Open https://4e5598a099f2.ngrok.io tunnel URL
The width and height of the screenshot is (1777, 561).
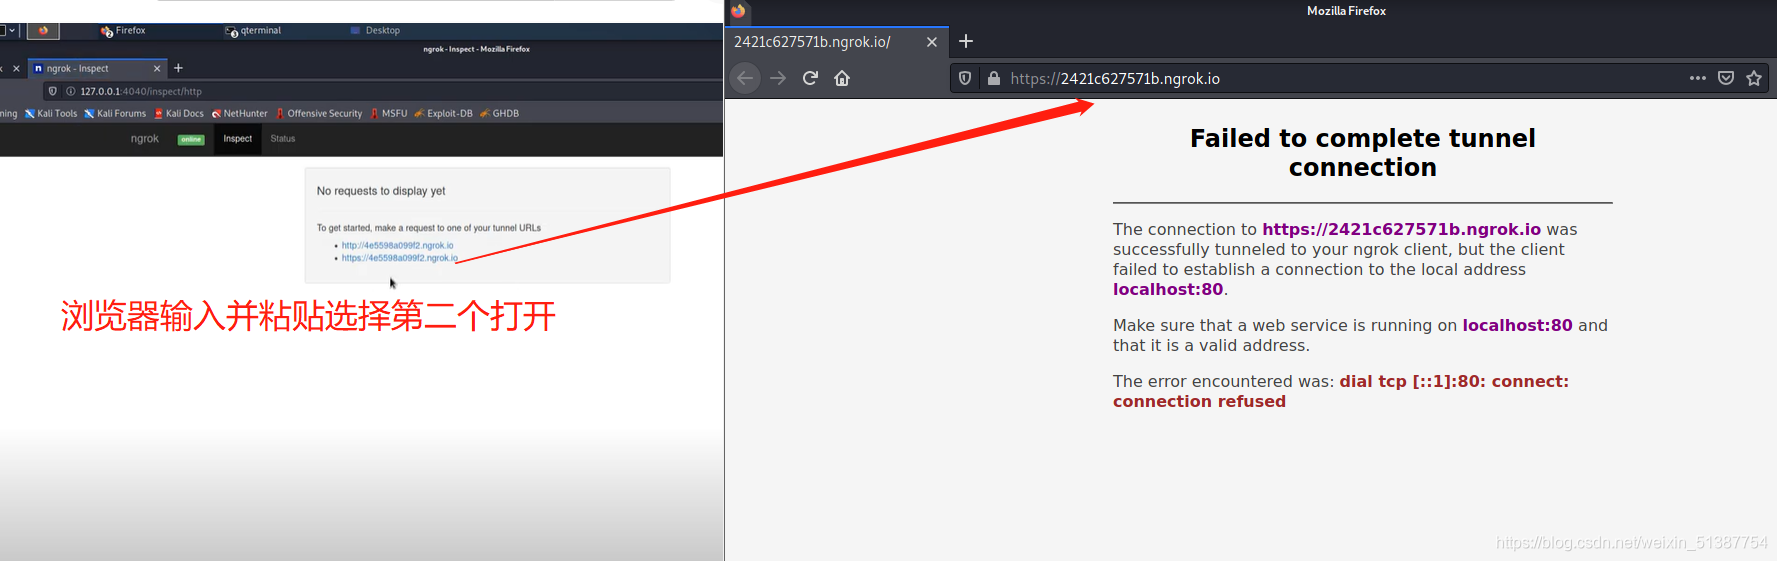coord(400,258)
